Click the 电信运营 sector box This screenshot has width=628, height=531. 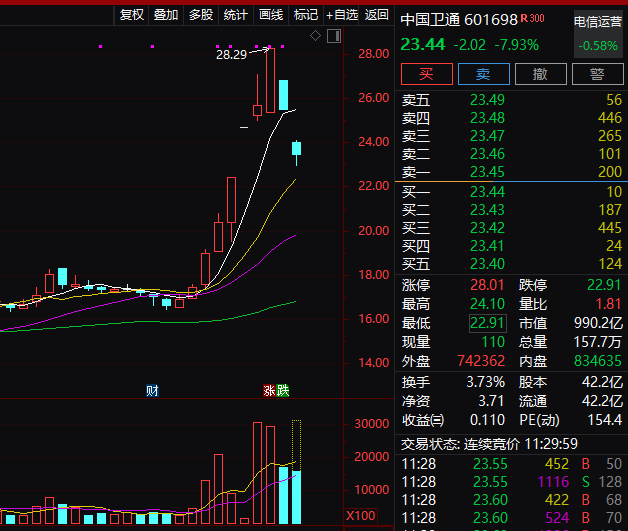[x=598, y=21]
